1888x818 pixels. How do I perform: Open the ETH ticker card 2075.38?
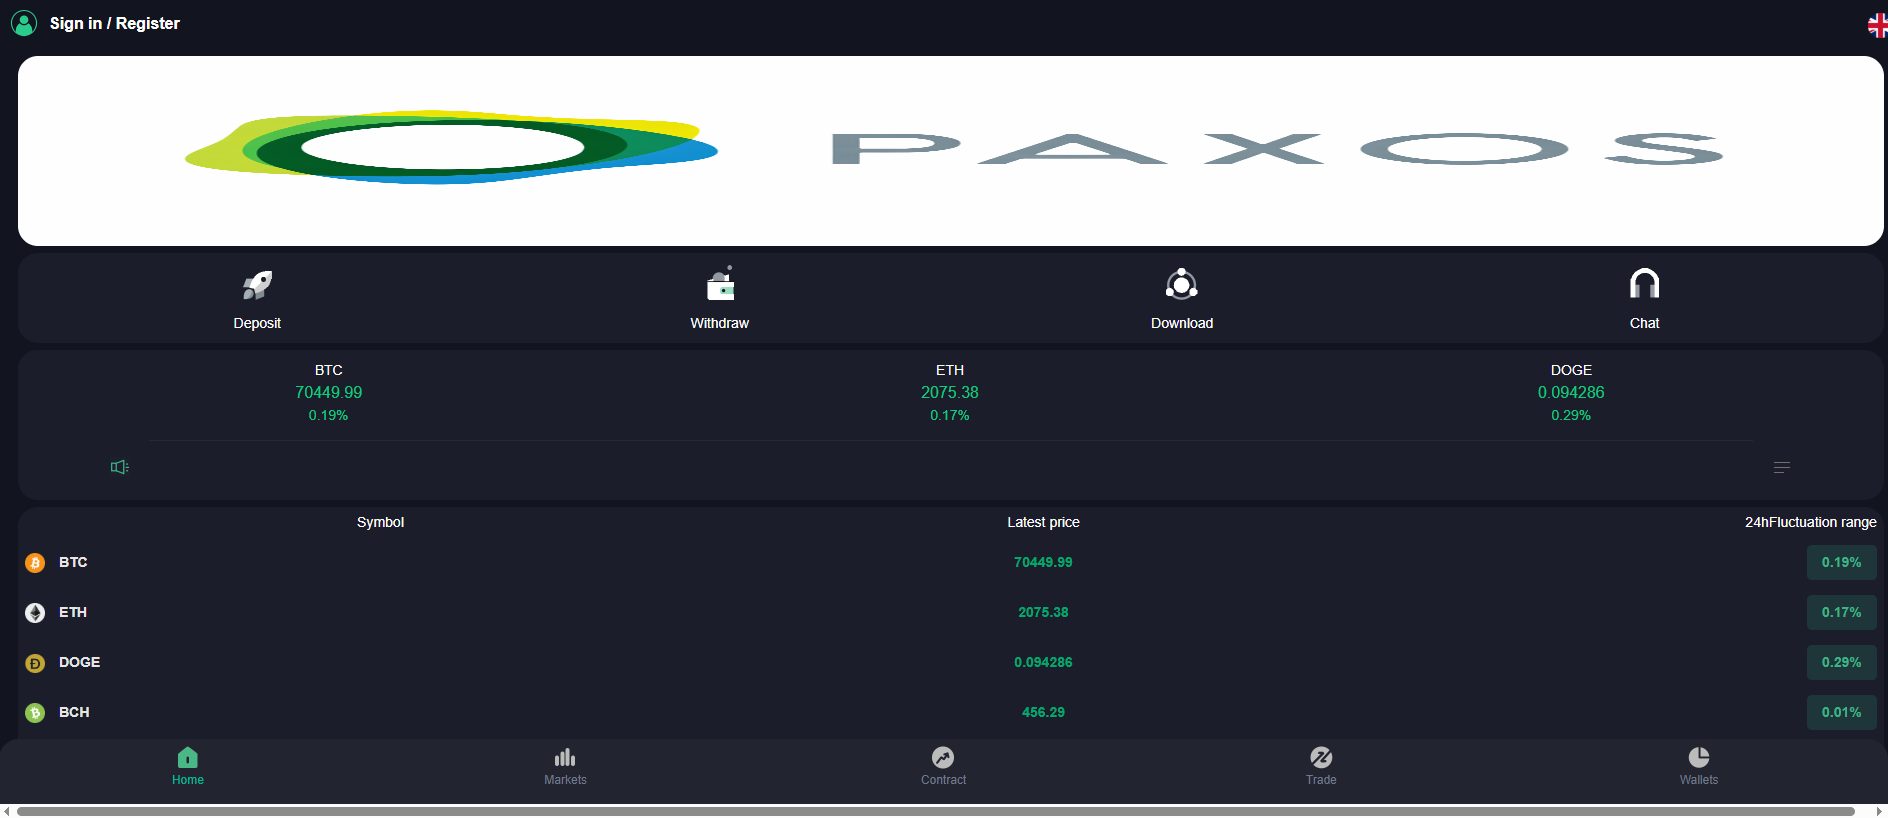pyautogui.click(x=950, y=393)
